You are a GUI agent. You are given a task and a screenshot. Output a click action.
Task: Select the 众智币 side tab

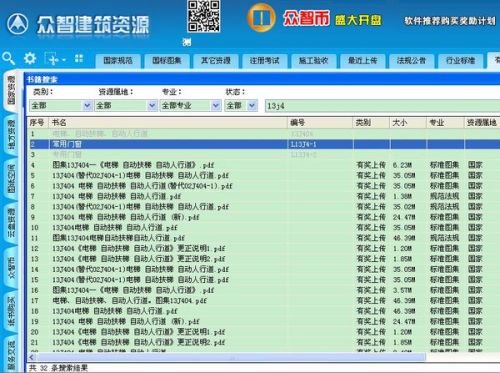pos(11,267)
